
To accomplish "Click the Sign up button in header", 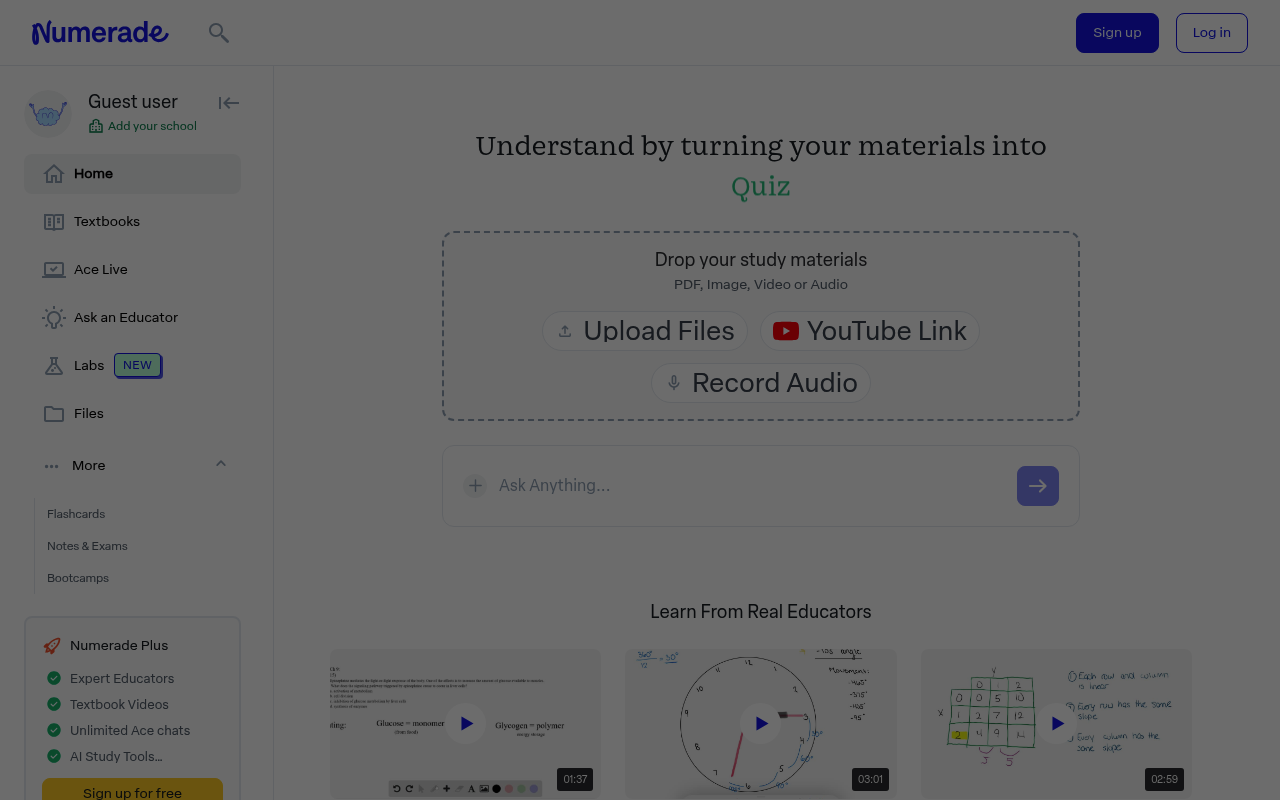I will click(x=1117, y=33).
